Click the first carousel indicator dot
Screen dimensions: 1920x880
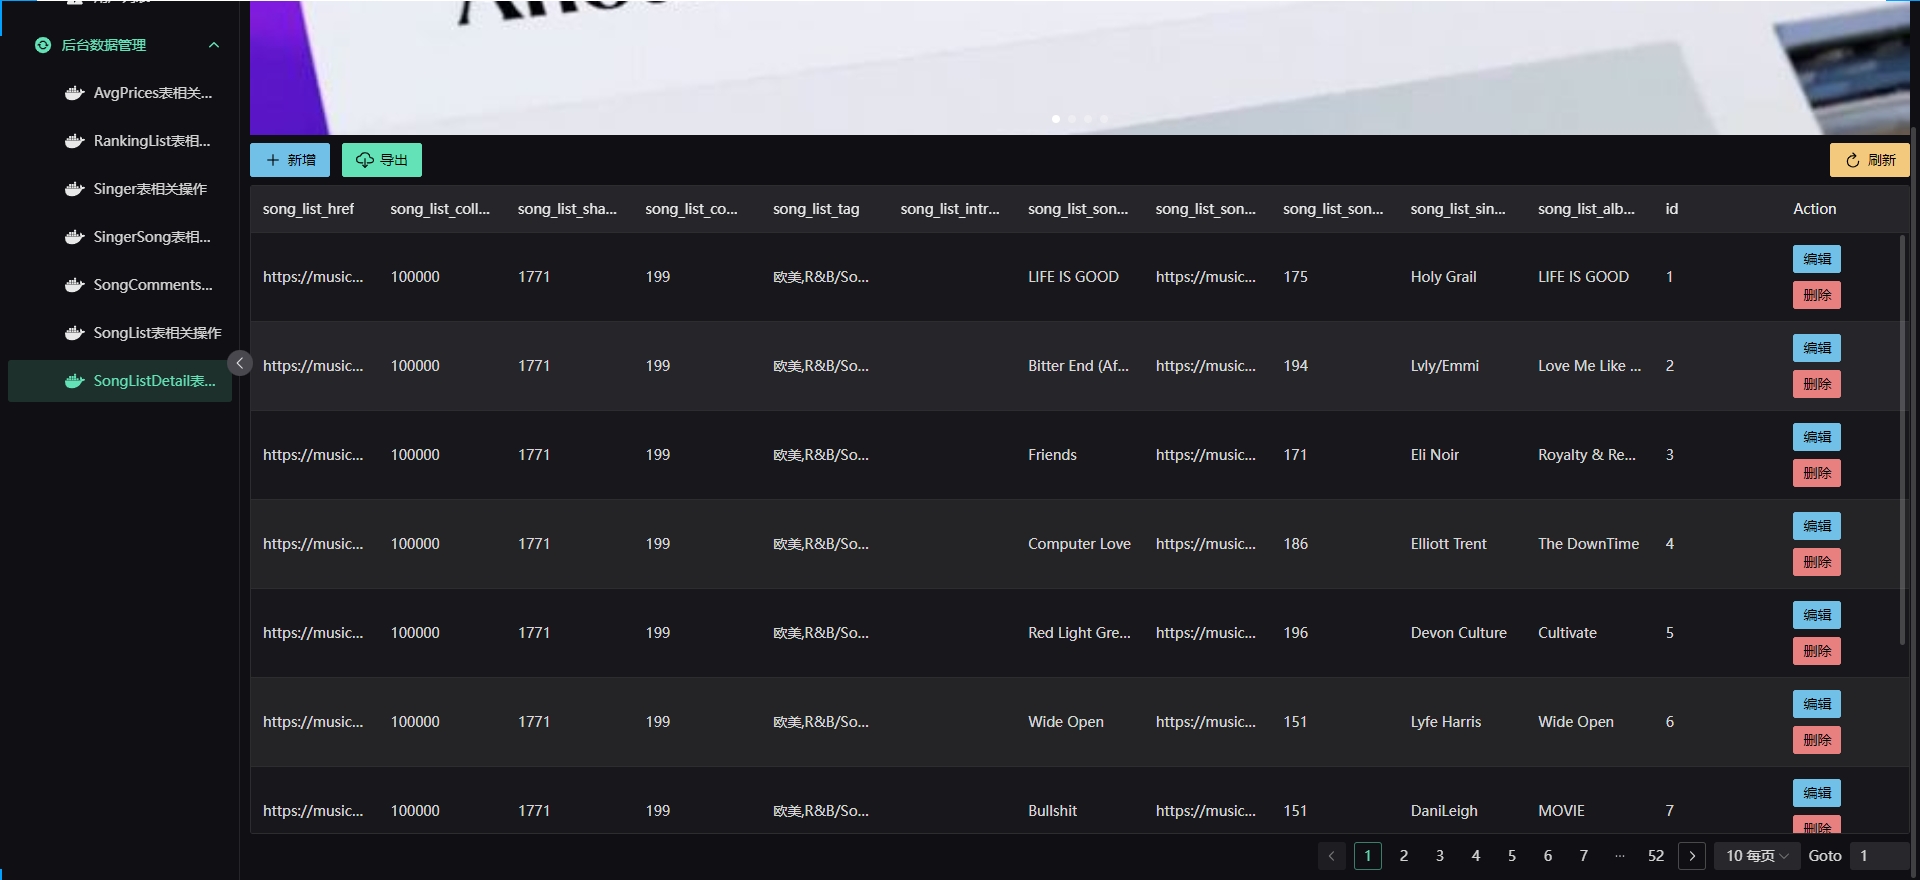point(1056,119)
